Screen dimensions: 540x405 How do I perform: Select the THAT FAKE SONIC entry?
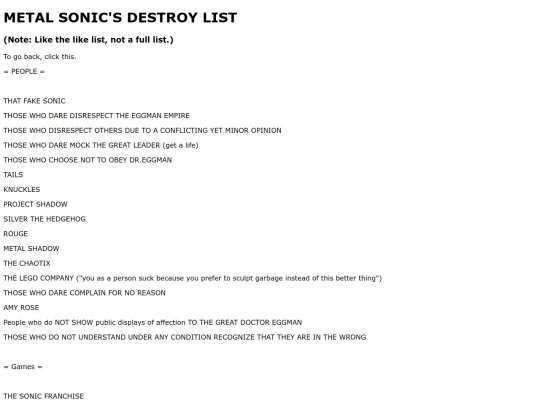coord(34,101)
